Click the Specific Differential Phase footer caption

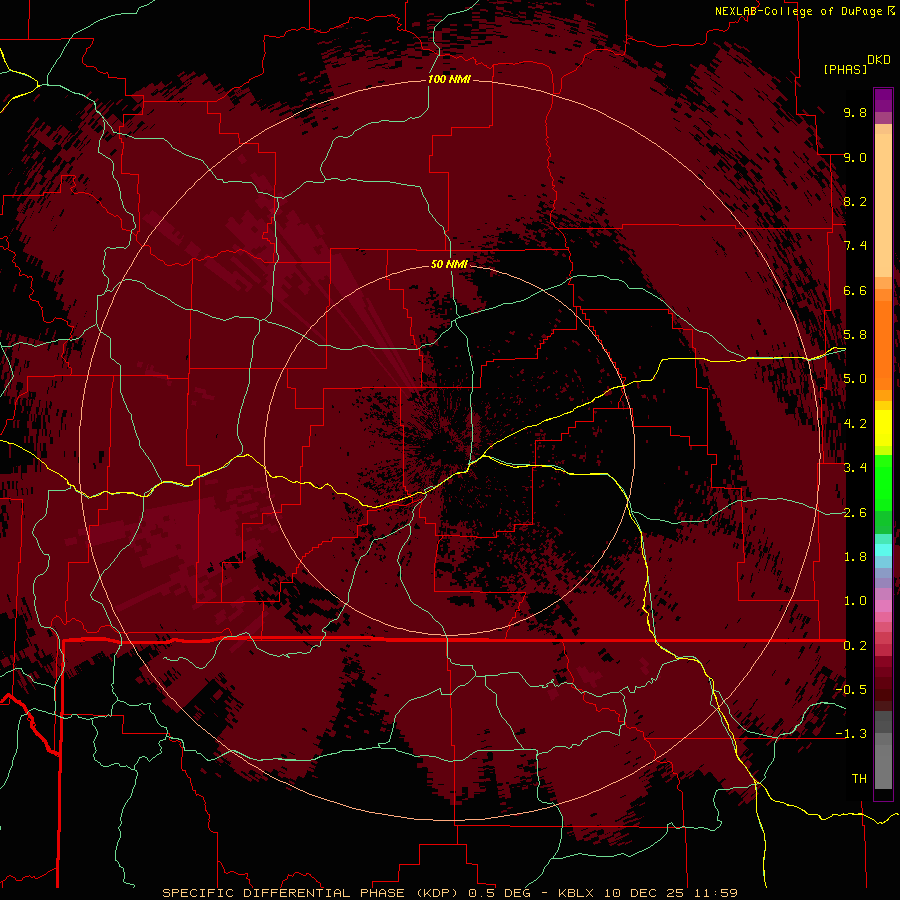tap(450, 893)
